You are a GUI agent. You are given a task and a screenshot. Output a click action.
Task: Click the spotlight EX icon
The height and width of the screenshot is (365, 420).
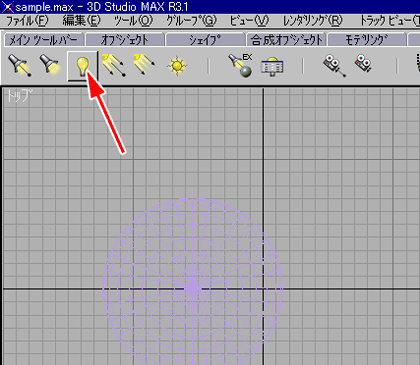point(240,65)
